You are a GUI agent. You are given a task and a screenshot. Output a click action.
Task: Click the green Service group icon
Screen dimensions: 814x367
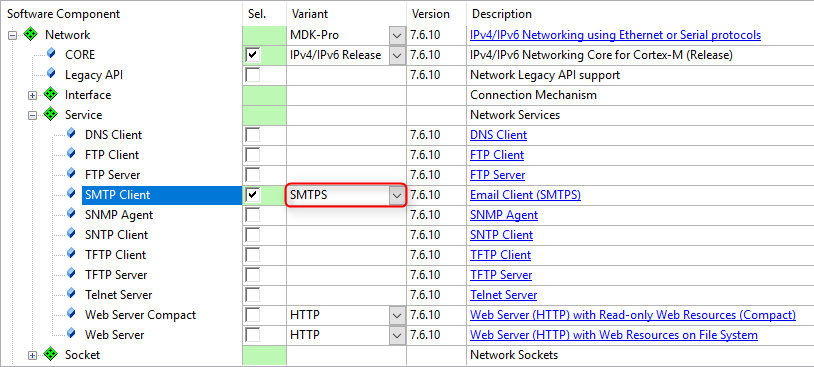pos(50,115)
